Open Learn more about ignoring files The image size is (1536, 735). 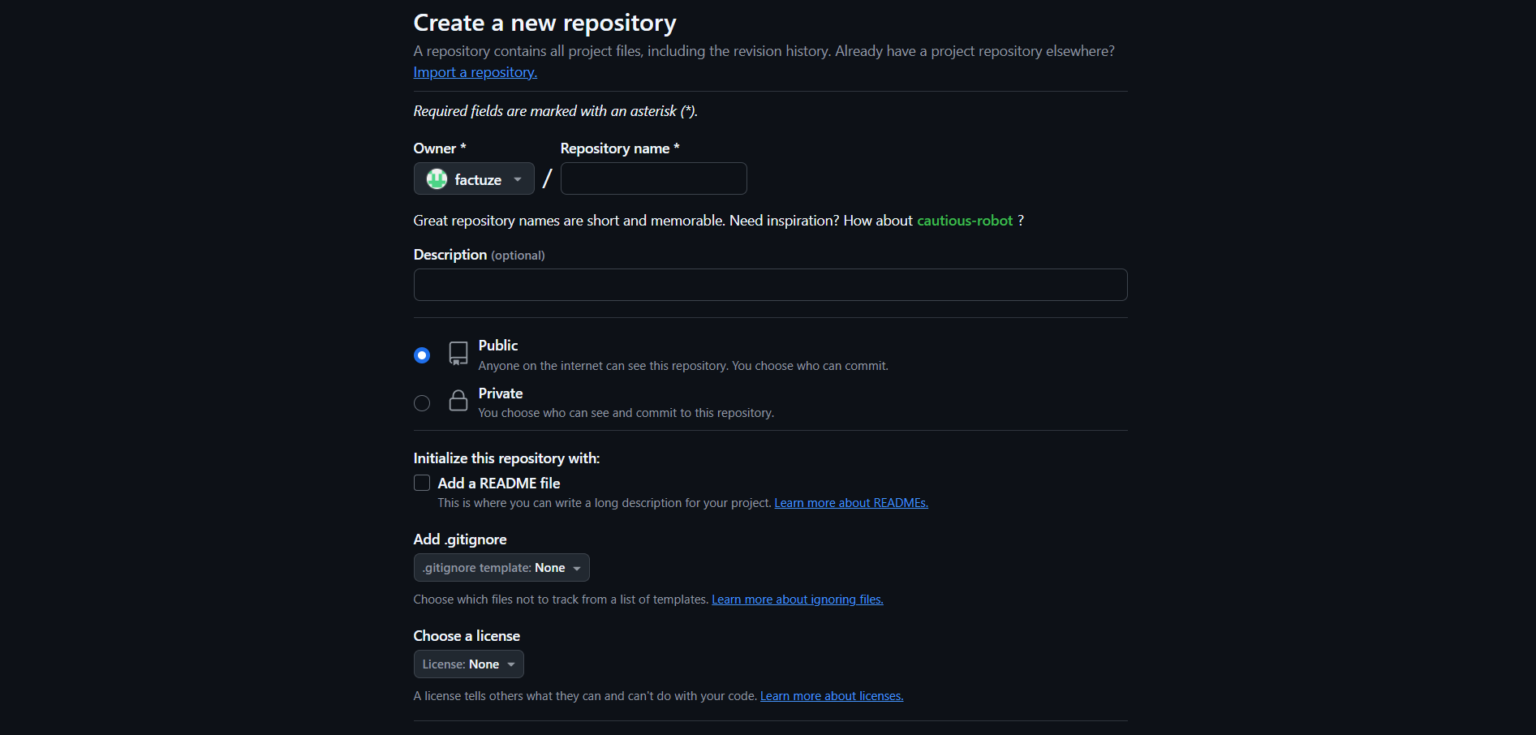(x=797, y=599)
